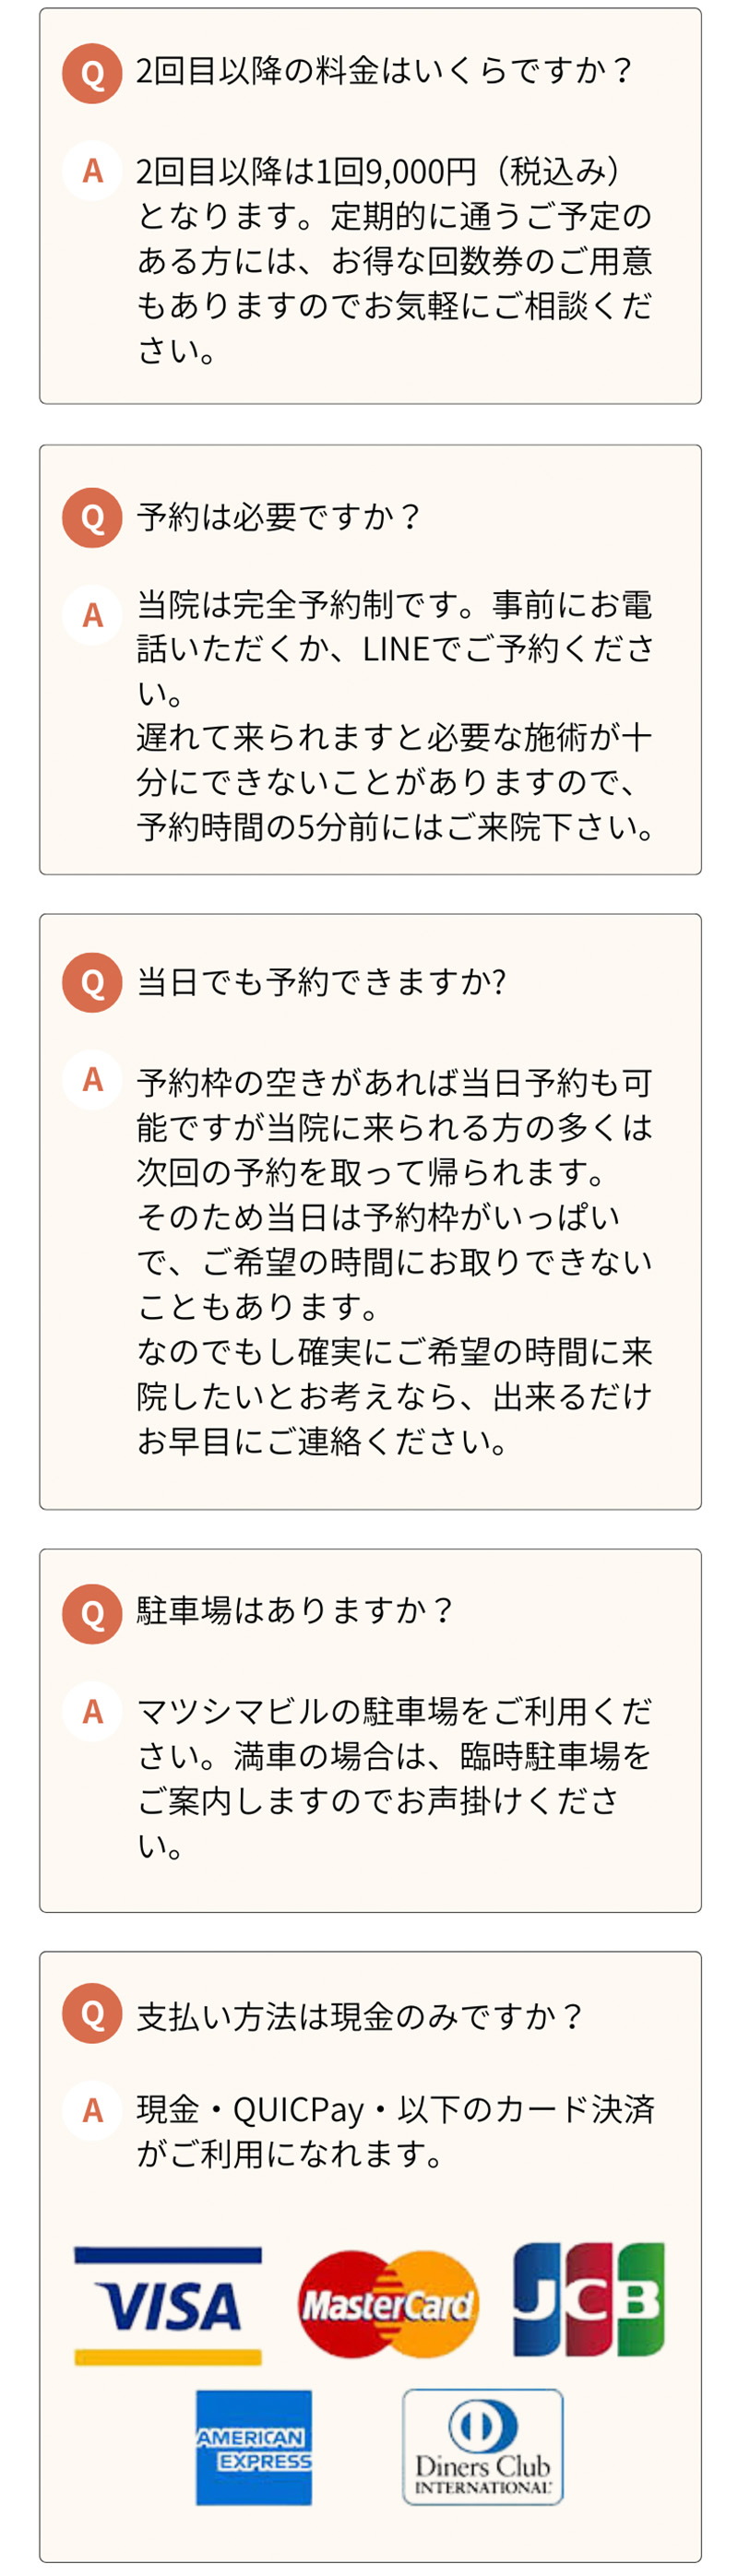Click the Q icon beside 支払い方法 question

[92, 2014]
